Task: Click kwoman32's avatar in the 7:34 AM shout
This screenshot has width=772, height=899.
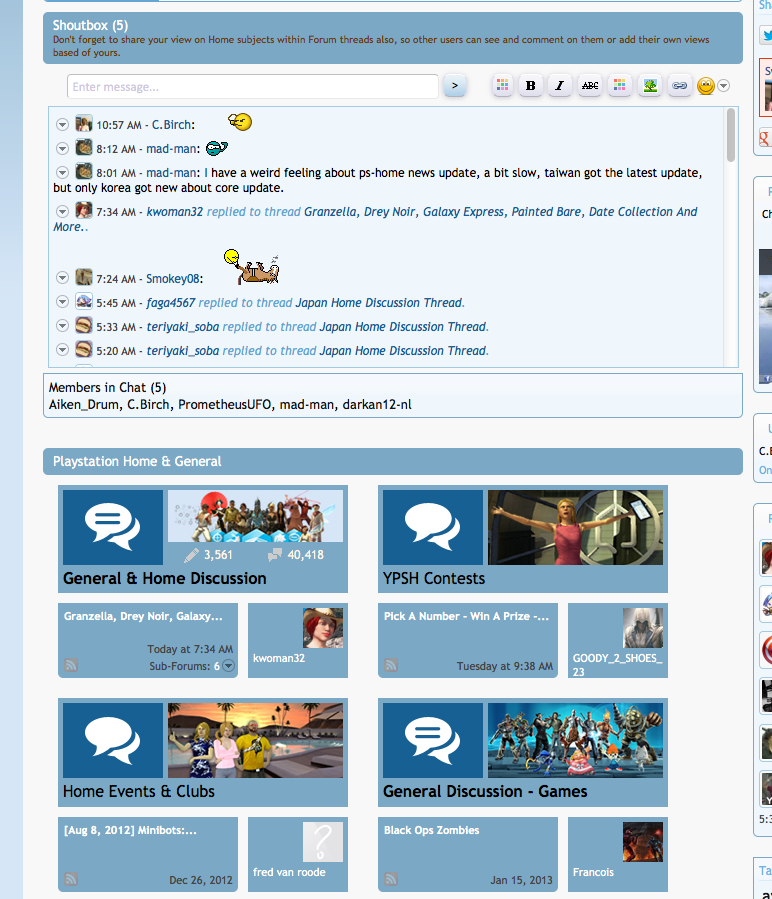Action: click(x=84, y=210)
